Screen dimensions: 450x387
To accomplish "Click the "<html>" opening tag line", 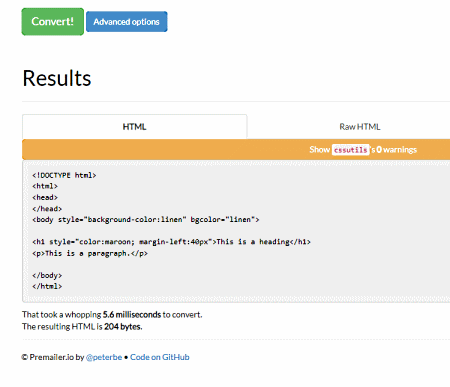I will tap(45, 186).
